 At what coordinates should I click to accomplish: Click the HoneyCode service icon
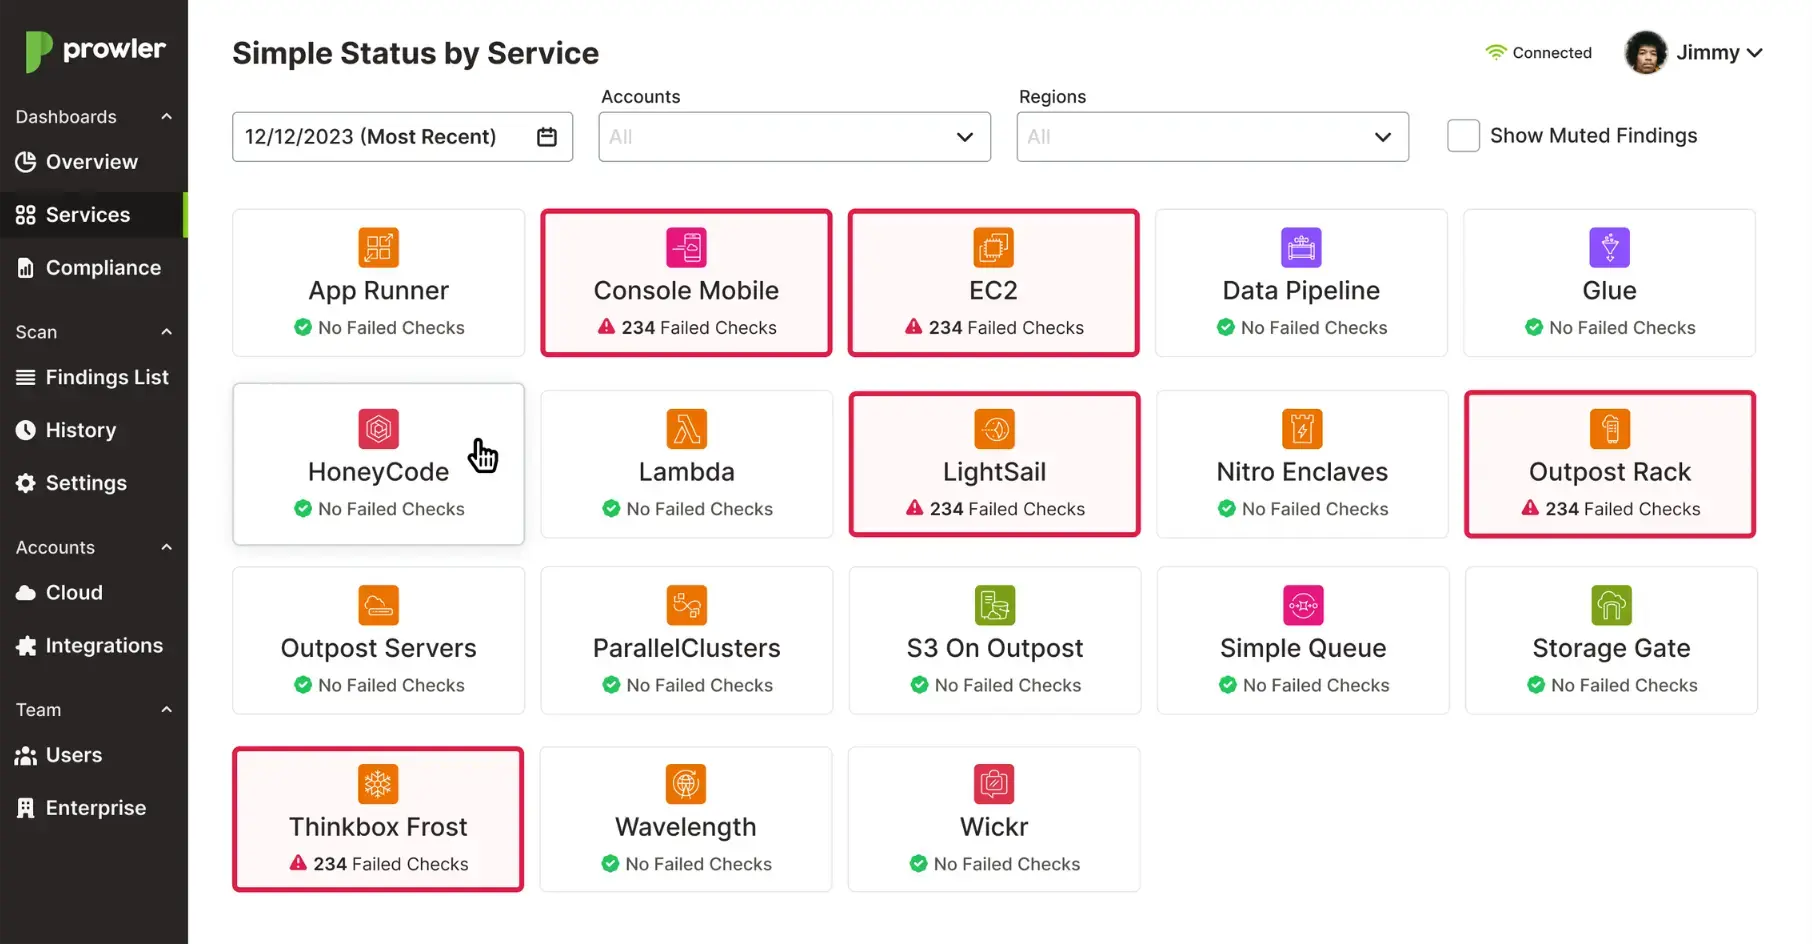pyautogui.click(x=378, y=429)
